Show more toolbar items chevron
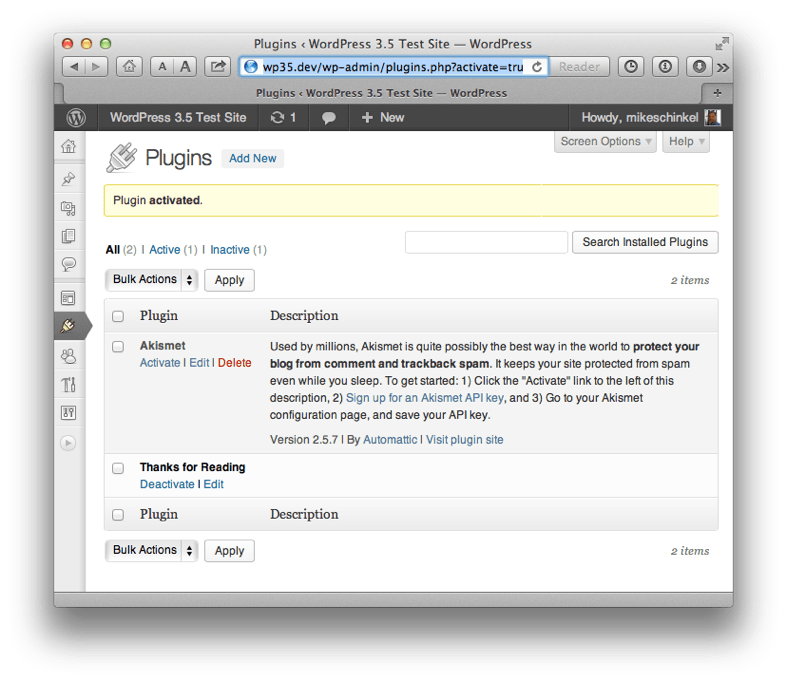The width and height of the screenshot is (787, 682). 723,67
